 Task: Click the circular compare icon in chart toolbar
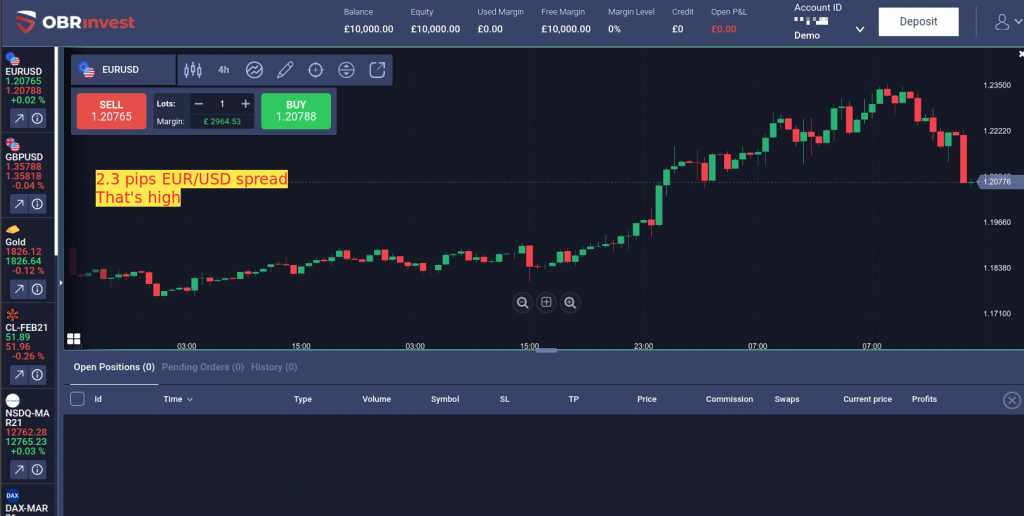coord(346,70)
